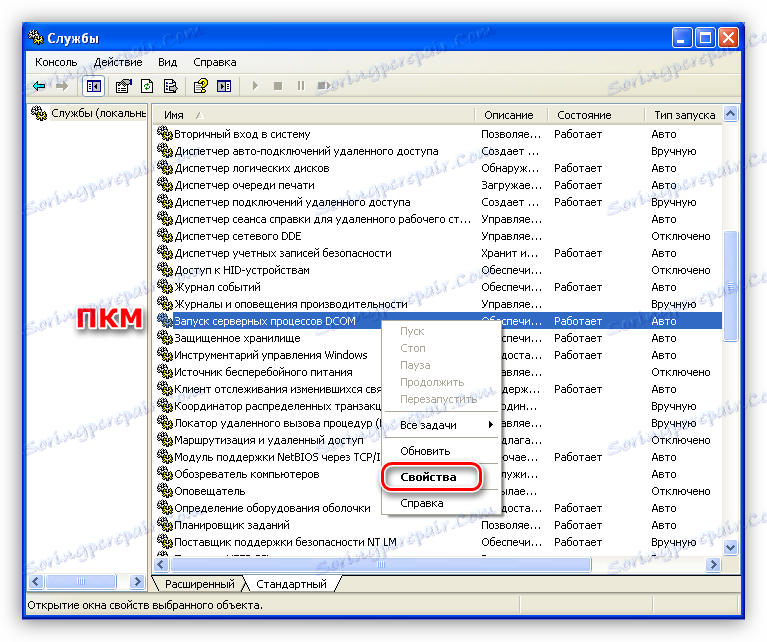Choose Свойства in the context menu
This screenshot has height=642, width=767.
pyautogui.click(x=428, y=477)
